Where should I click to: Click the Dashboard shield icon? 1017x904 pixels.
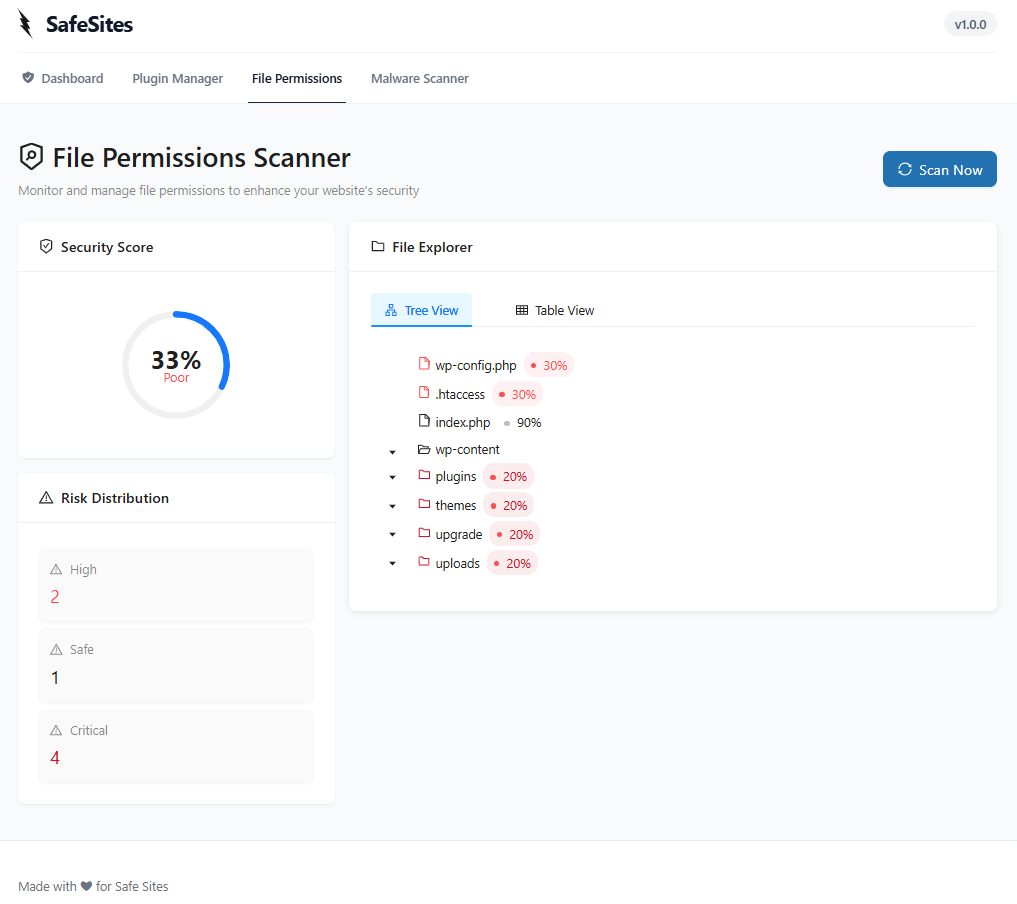tap(28, 78)
